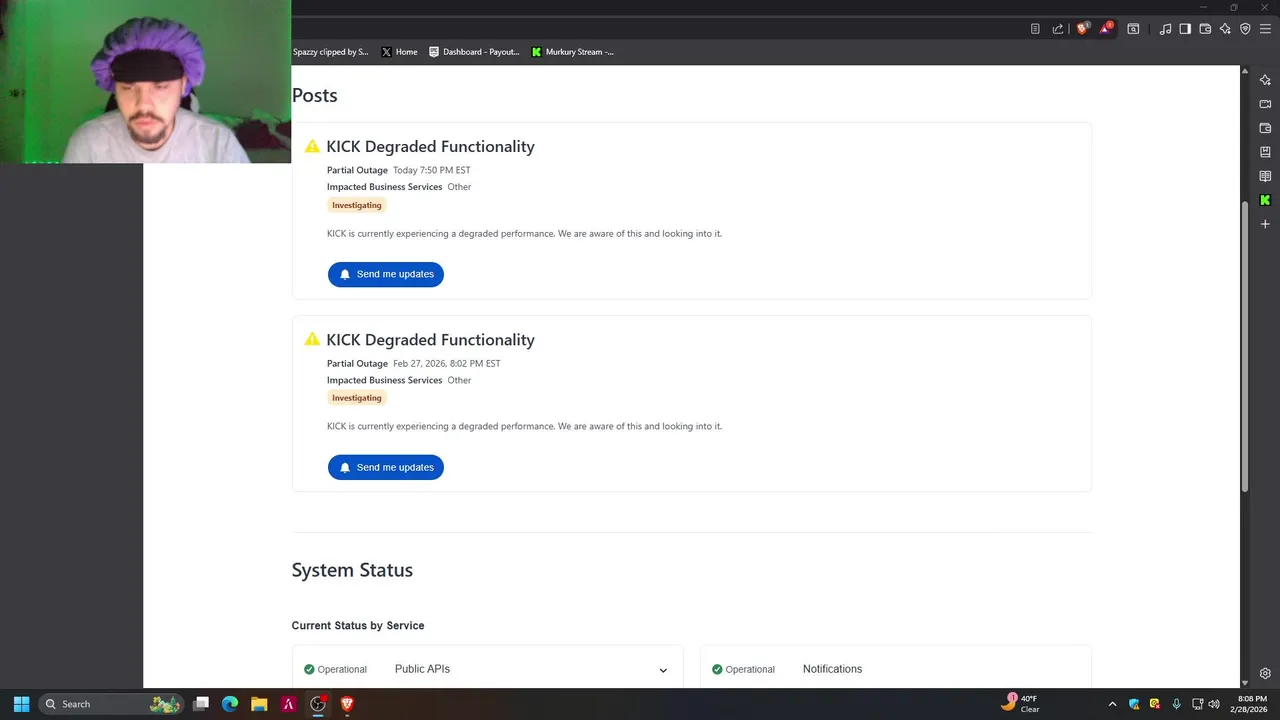
Task: Click the taskbar Search box
Action: pos(110,704)
